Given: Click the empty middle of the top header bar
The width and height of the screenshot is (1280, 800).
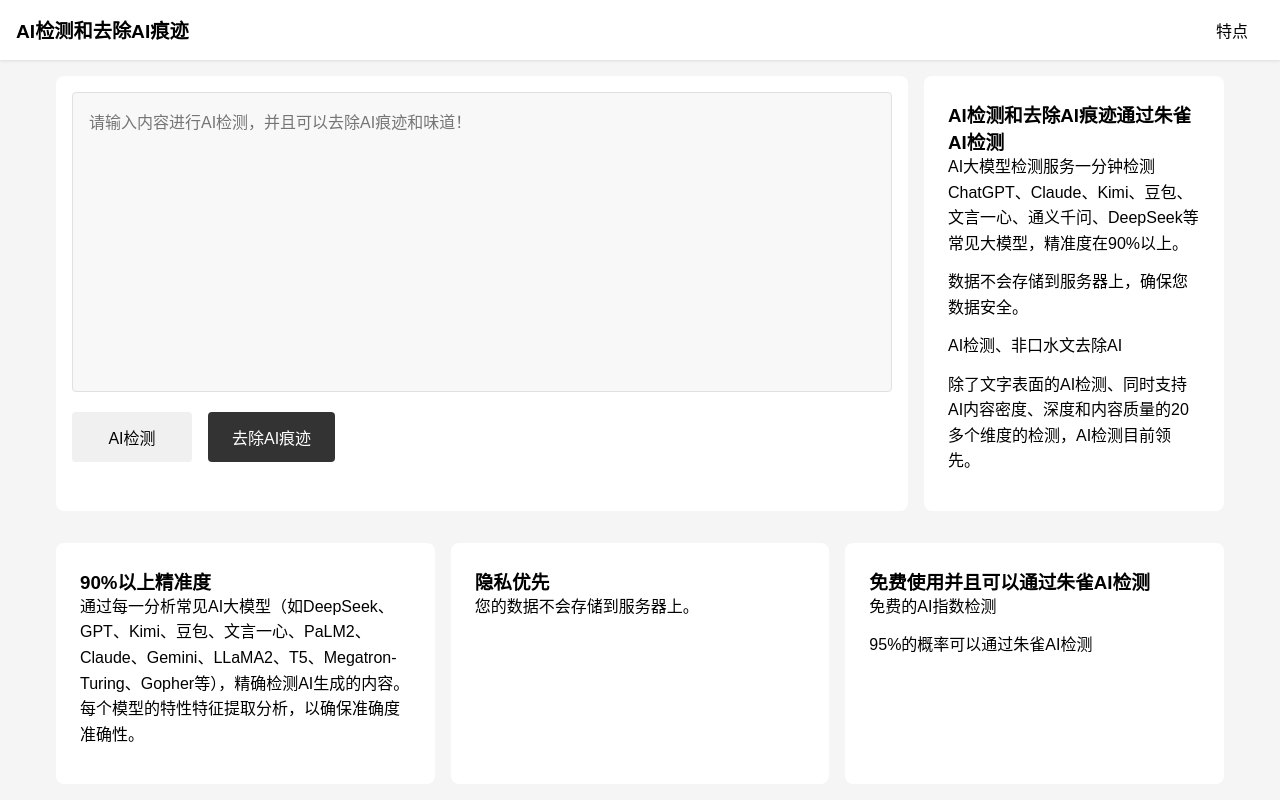Looking at the screenshot, I should point(640,31).
